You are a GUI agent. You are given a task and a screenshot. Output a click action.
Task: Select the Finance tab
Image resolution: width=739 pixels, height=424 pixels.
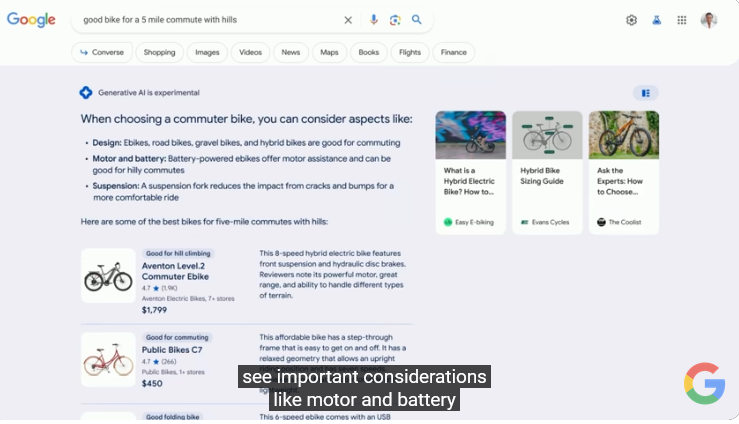click(x=453, y=52)
